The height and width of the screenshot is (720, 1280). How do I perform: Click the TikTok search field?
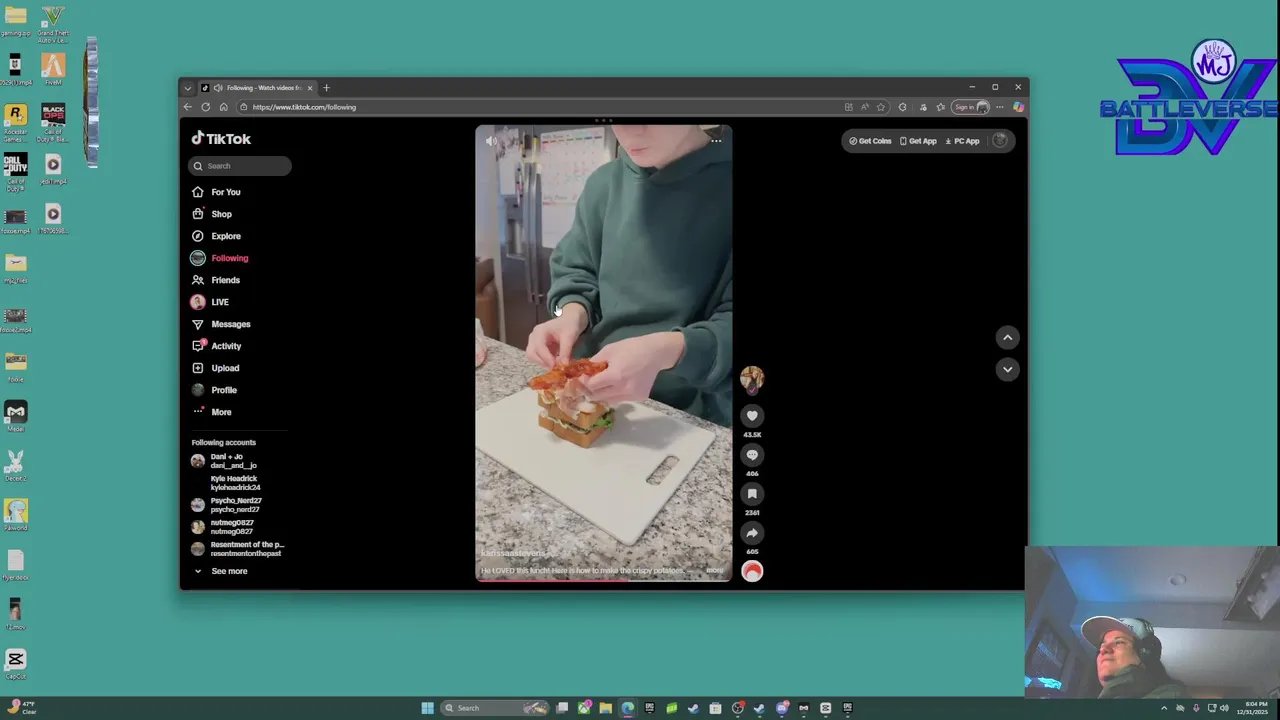(240, 166)
